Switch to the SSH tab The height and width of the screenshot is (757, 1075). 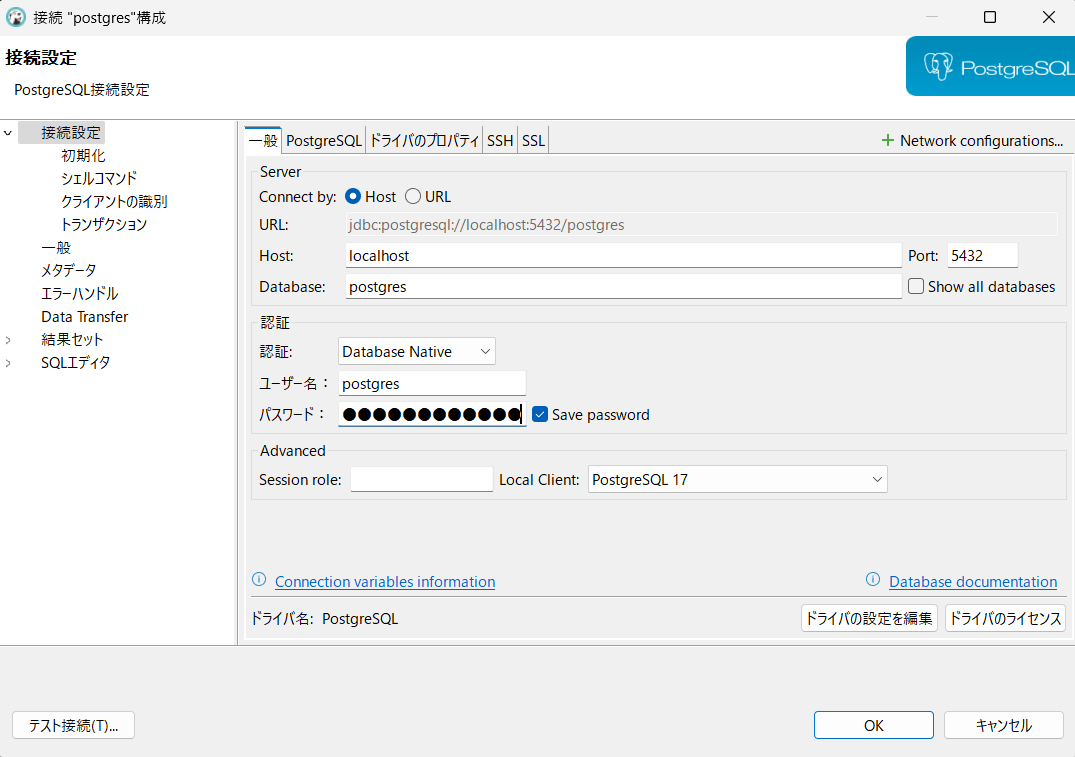(500, 141)
